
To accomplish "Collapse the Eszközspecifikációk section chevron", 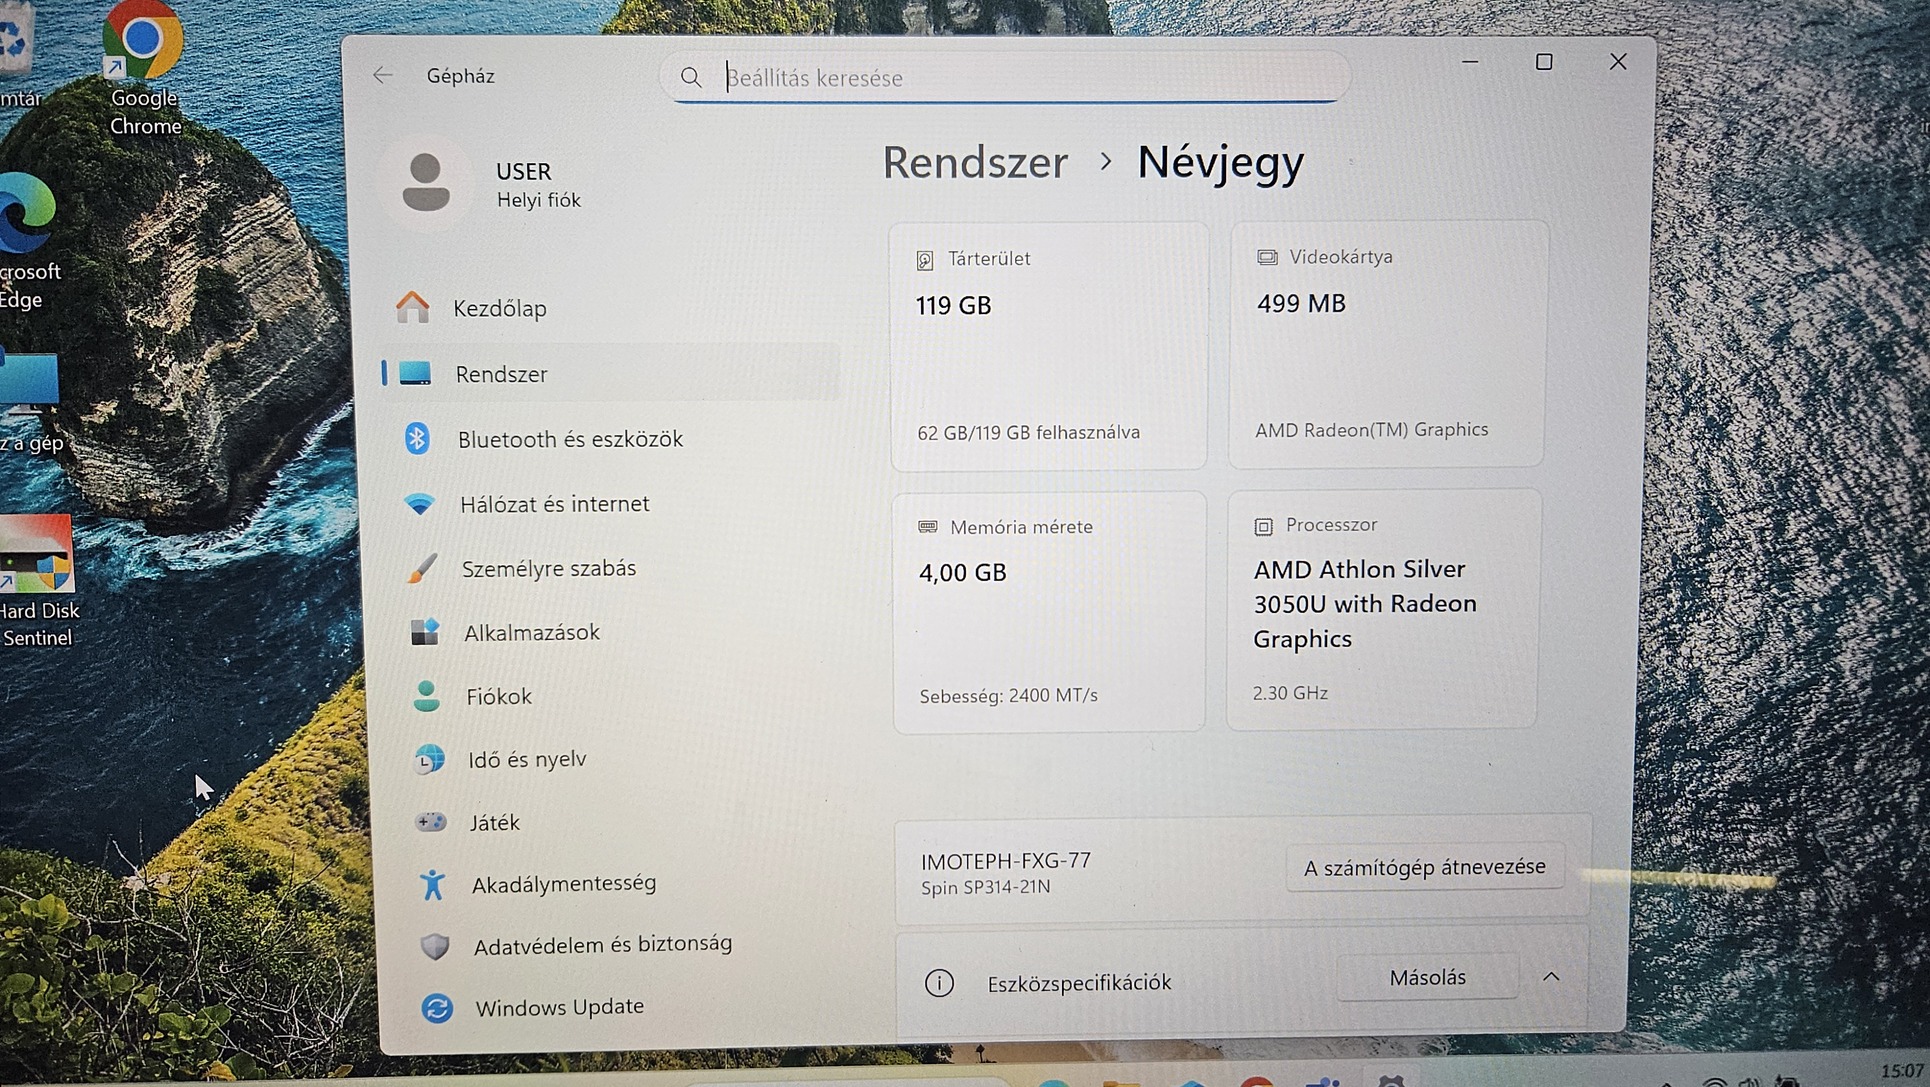I will click(x=1551, y=977).
